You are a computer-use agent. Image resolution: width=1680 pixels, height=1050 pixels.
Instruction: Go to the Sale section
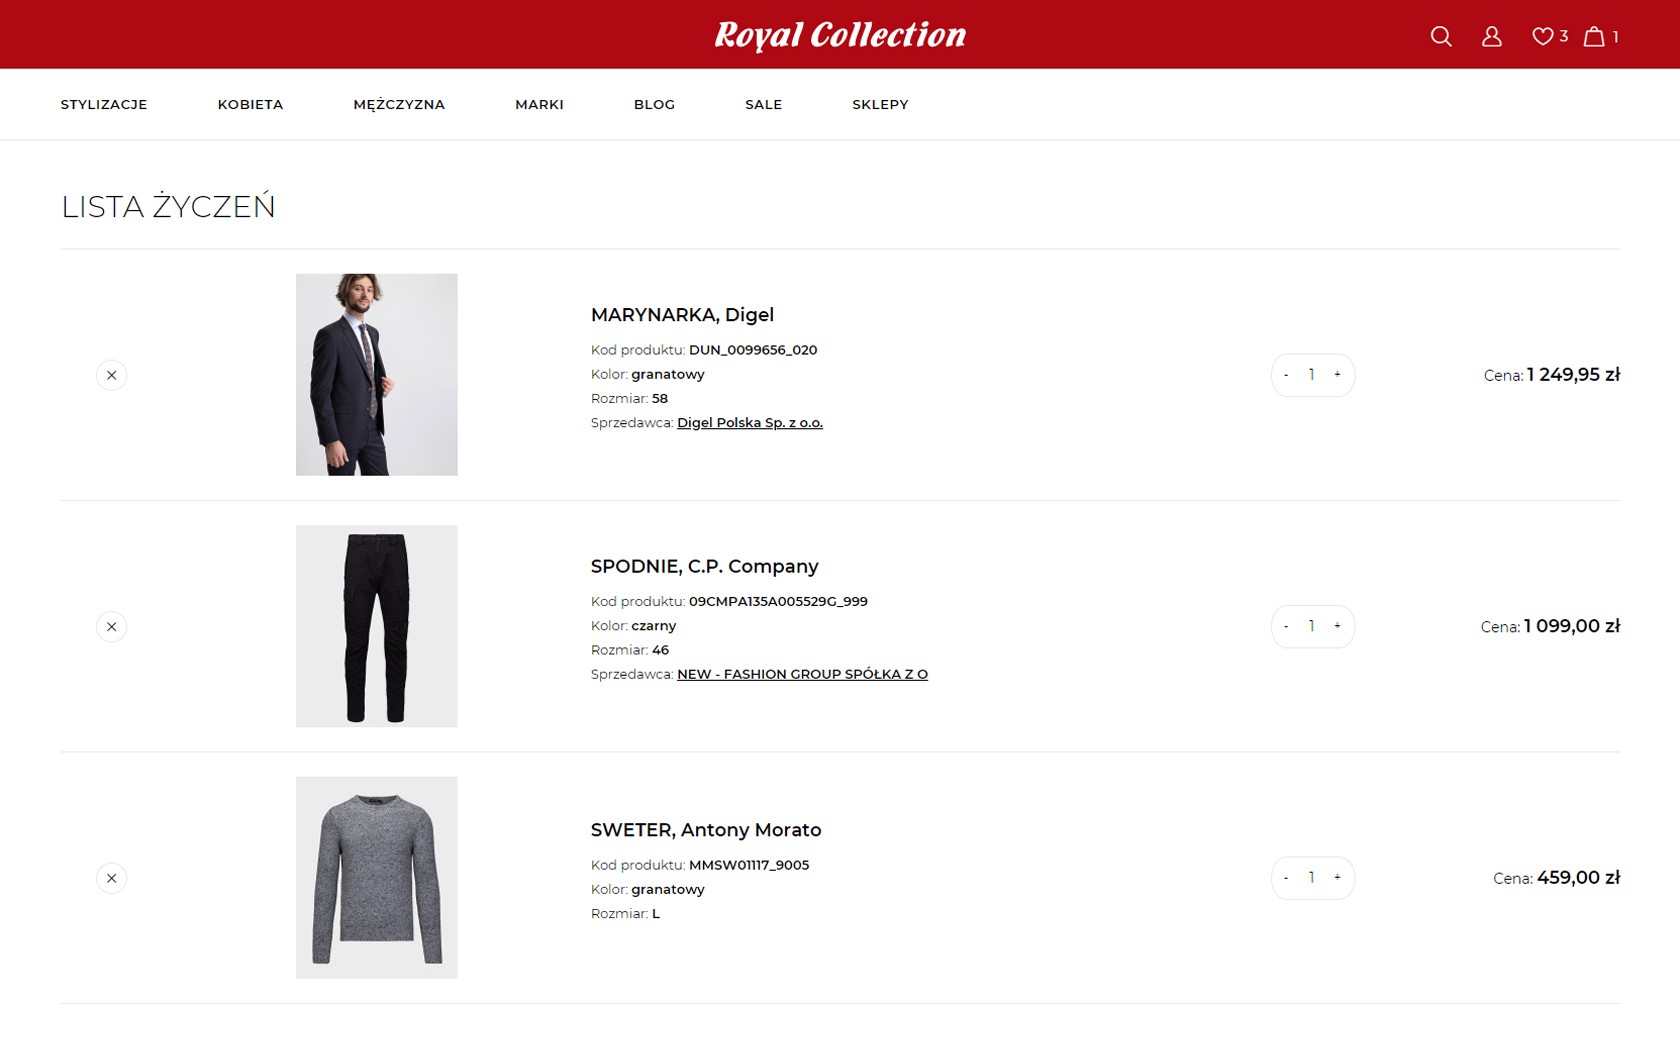coord(763,104)
